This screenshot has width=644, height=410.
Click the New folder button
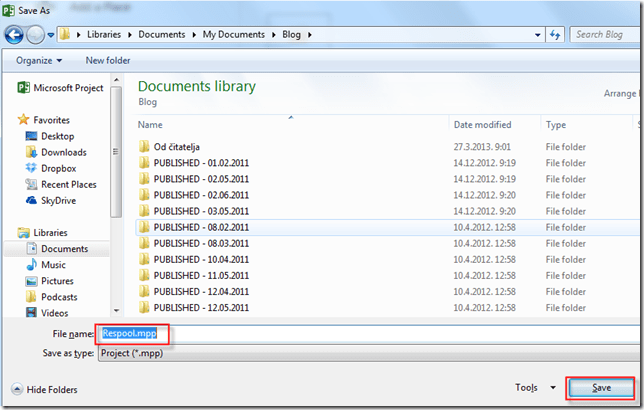point(108,60)
